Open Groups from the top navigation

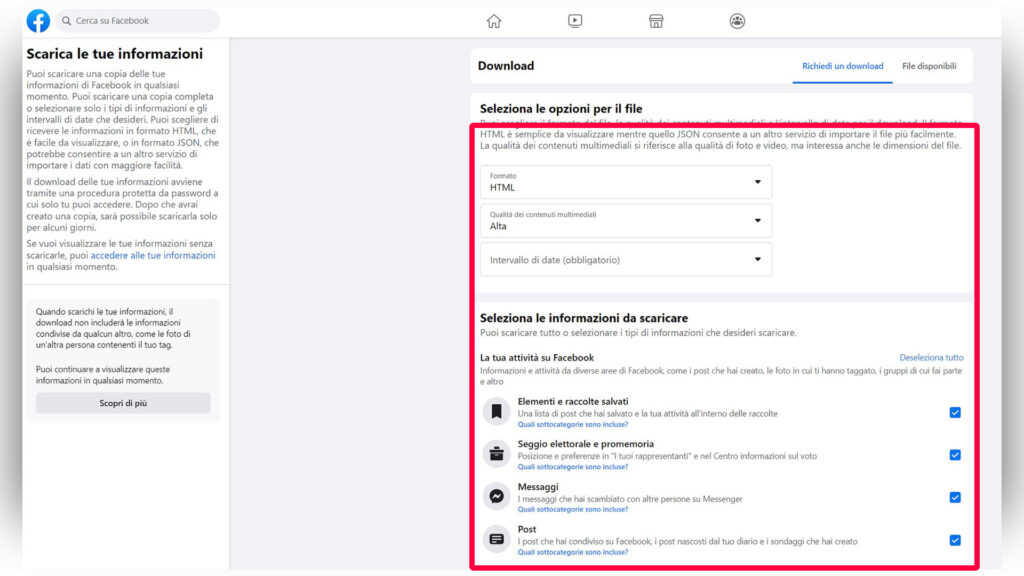737,19
